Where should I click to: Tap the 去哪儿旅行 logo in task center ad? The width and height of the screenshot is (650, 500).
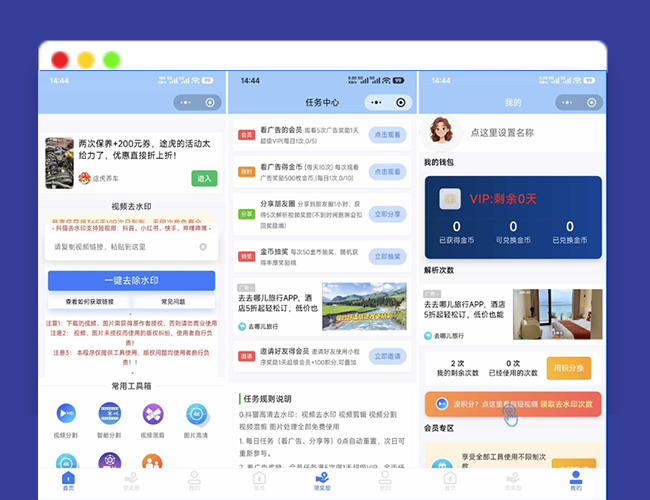(242, 326)
